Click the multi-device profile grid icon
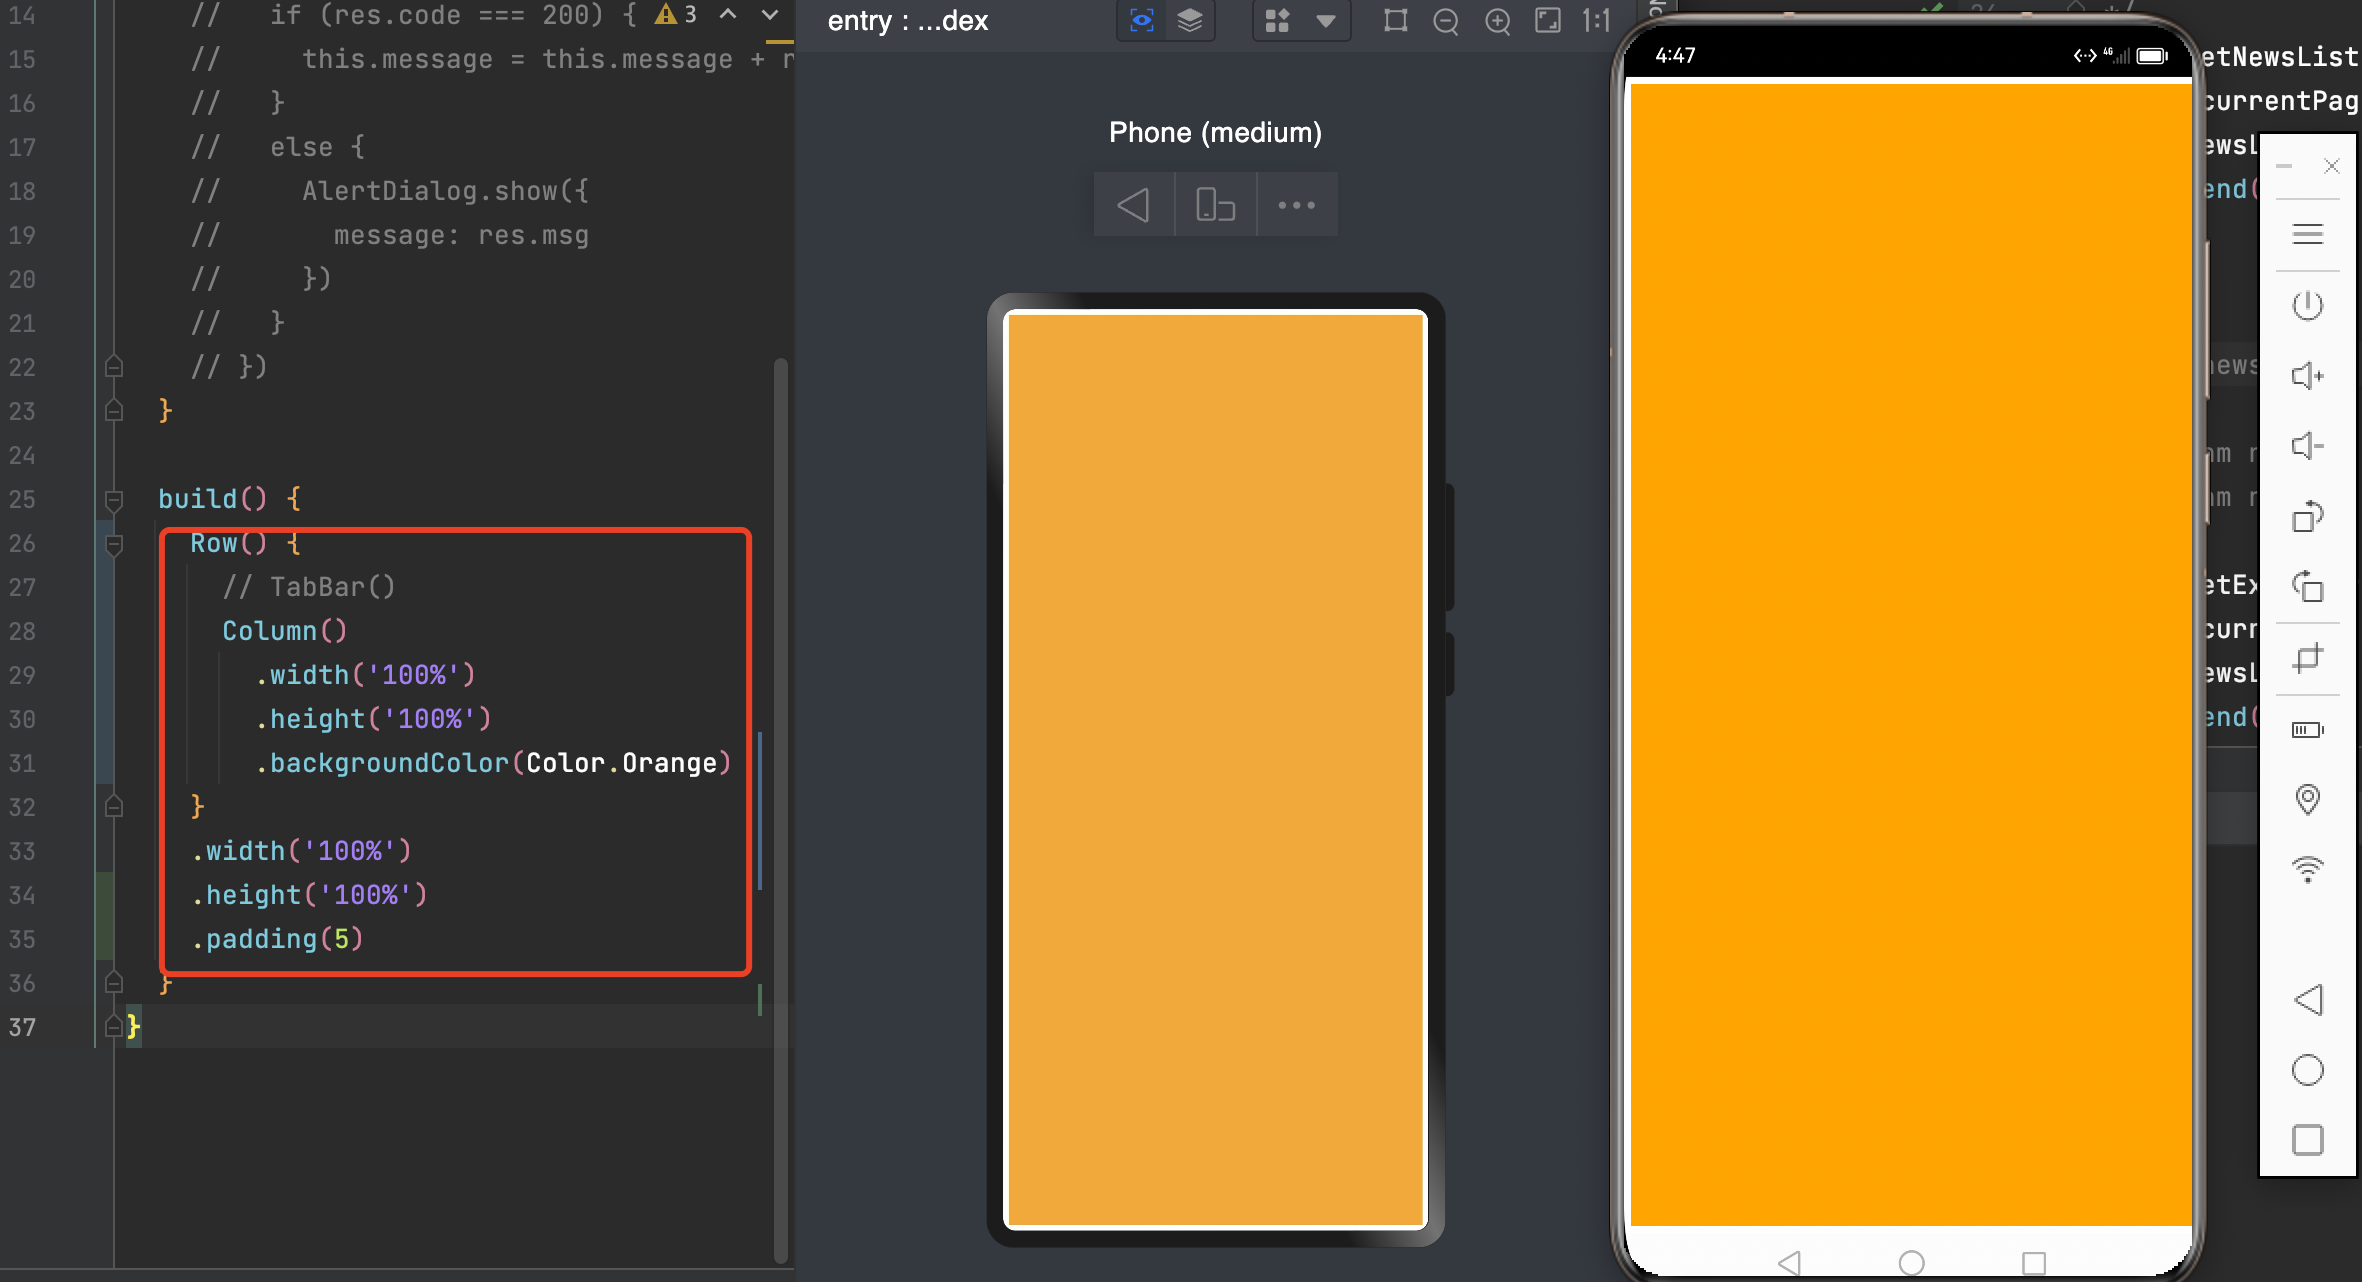 tap(1277, 20)
